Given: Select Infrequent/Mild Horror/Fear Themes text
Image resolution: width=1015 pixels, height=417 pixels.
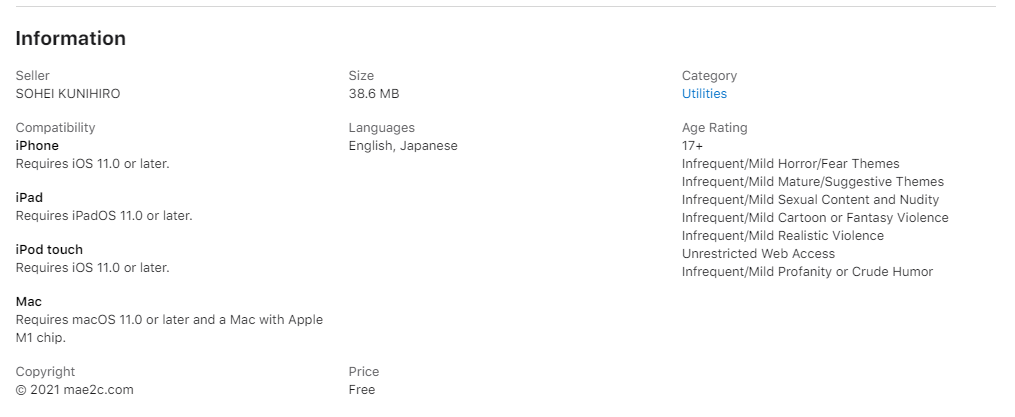Looking at the screenshot, I should pyautogui.click(x=790, y=164).
